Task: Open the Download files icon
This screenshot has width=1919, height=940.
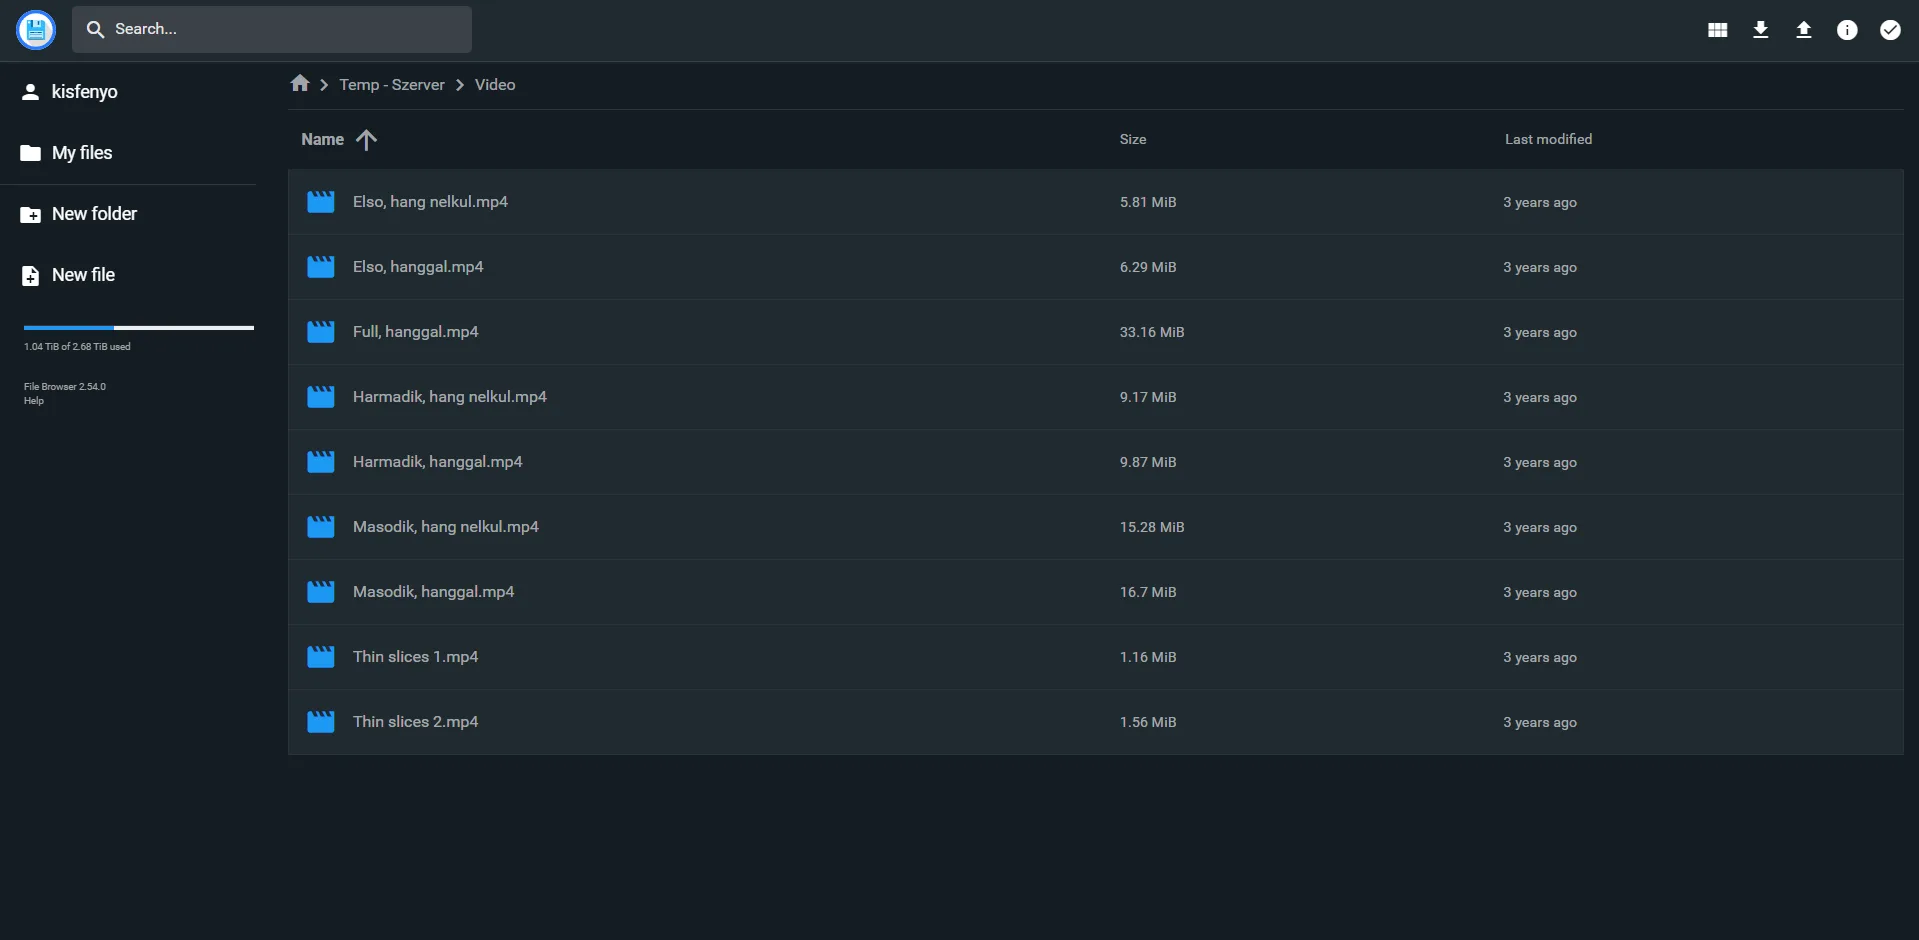Action: click(1759, 29)
